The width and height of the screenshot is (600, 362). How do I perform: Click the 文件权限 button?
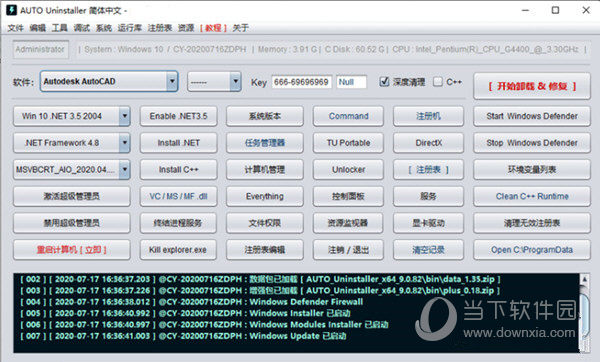265,223
